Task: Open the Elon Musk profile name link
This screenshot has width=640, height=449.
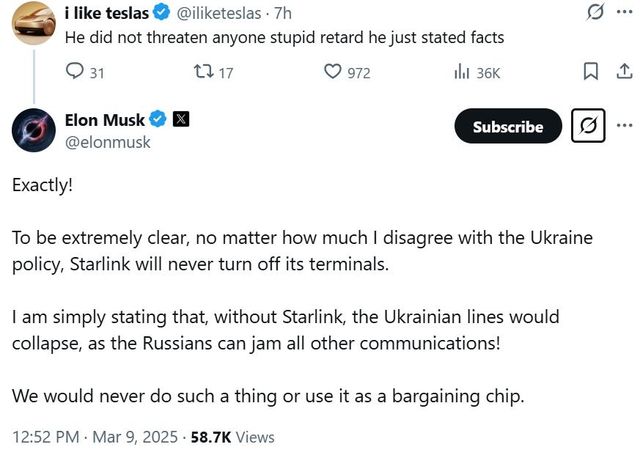Action: [x=105, y=121]
